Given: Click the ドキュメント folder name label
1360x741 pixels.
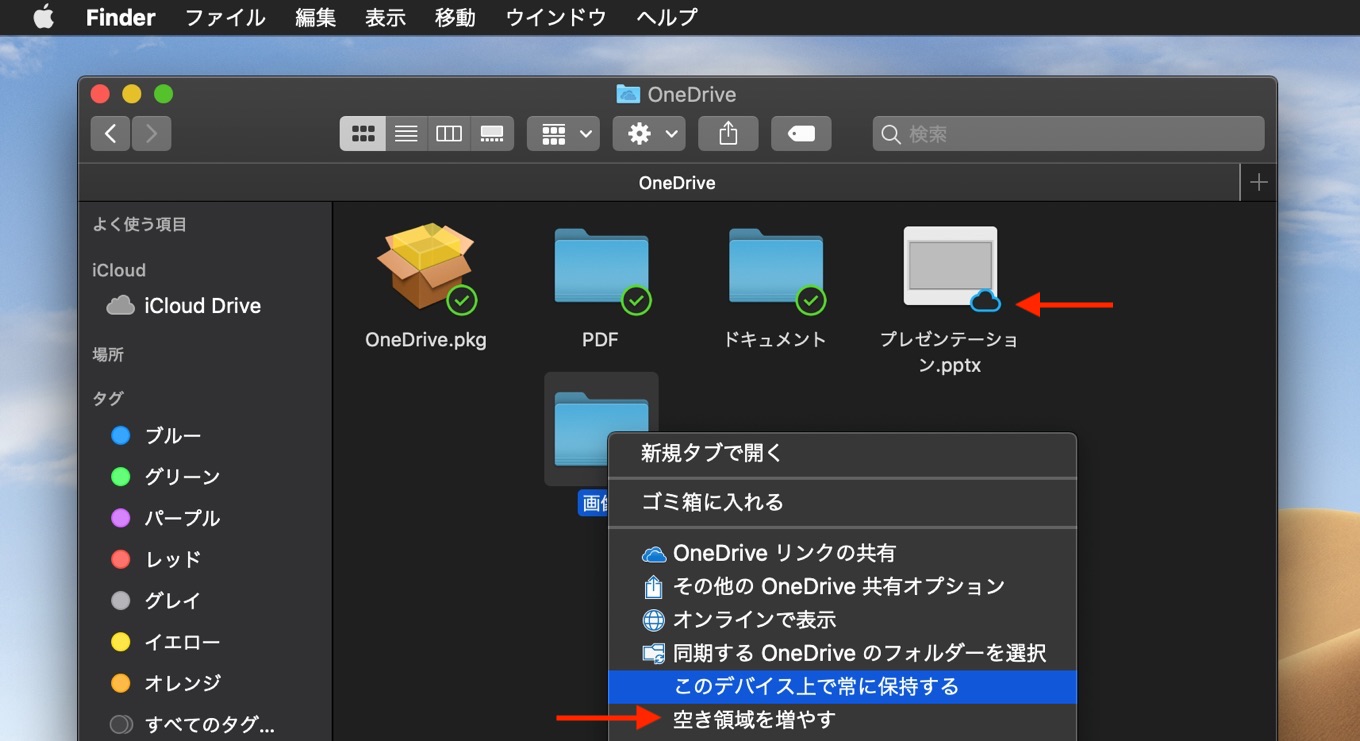Looking at the screenshot, I should click(775, 340).
